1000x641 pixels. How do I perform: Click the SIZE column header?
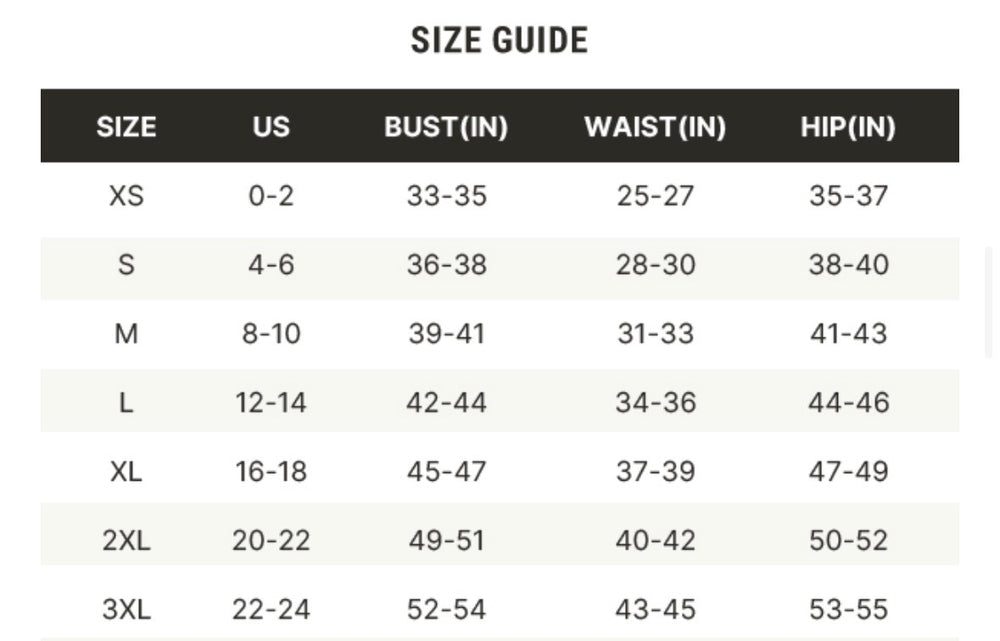pos(126,127)
